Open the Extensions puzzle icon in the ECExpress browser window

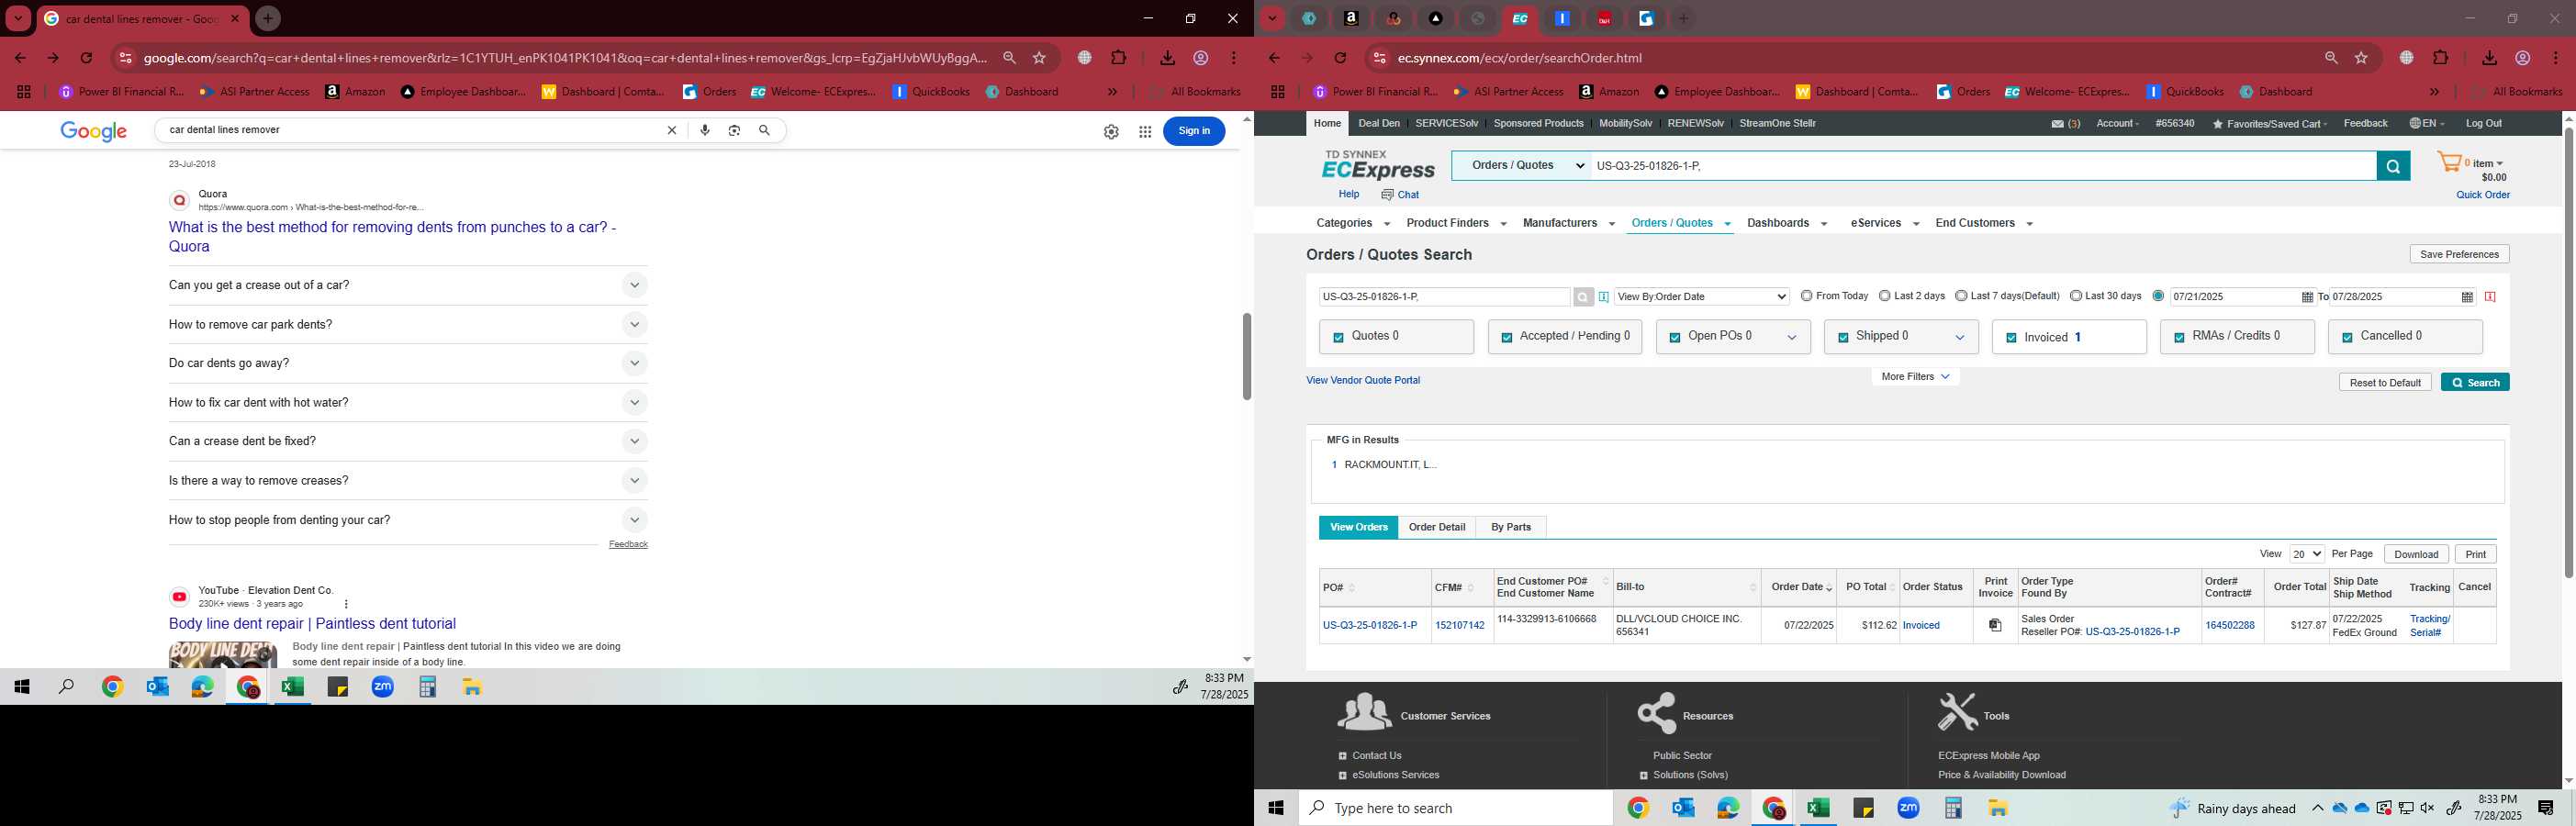pos(2440,58)
